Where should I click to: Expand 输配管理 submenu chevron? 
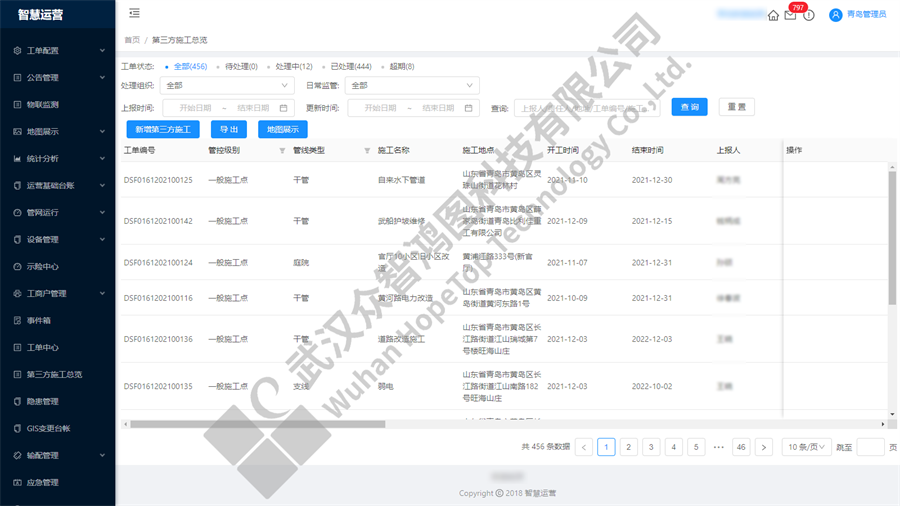(102, 455)
